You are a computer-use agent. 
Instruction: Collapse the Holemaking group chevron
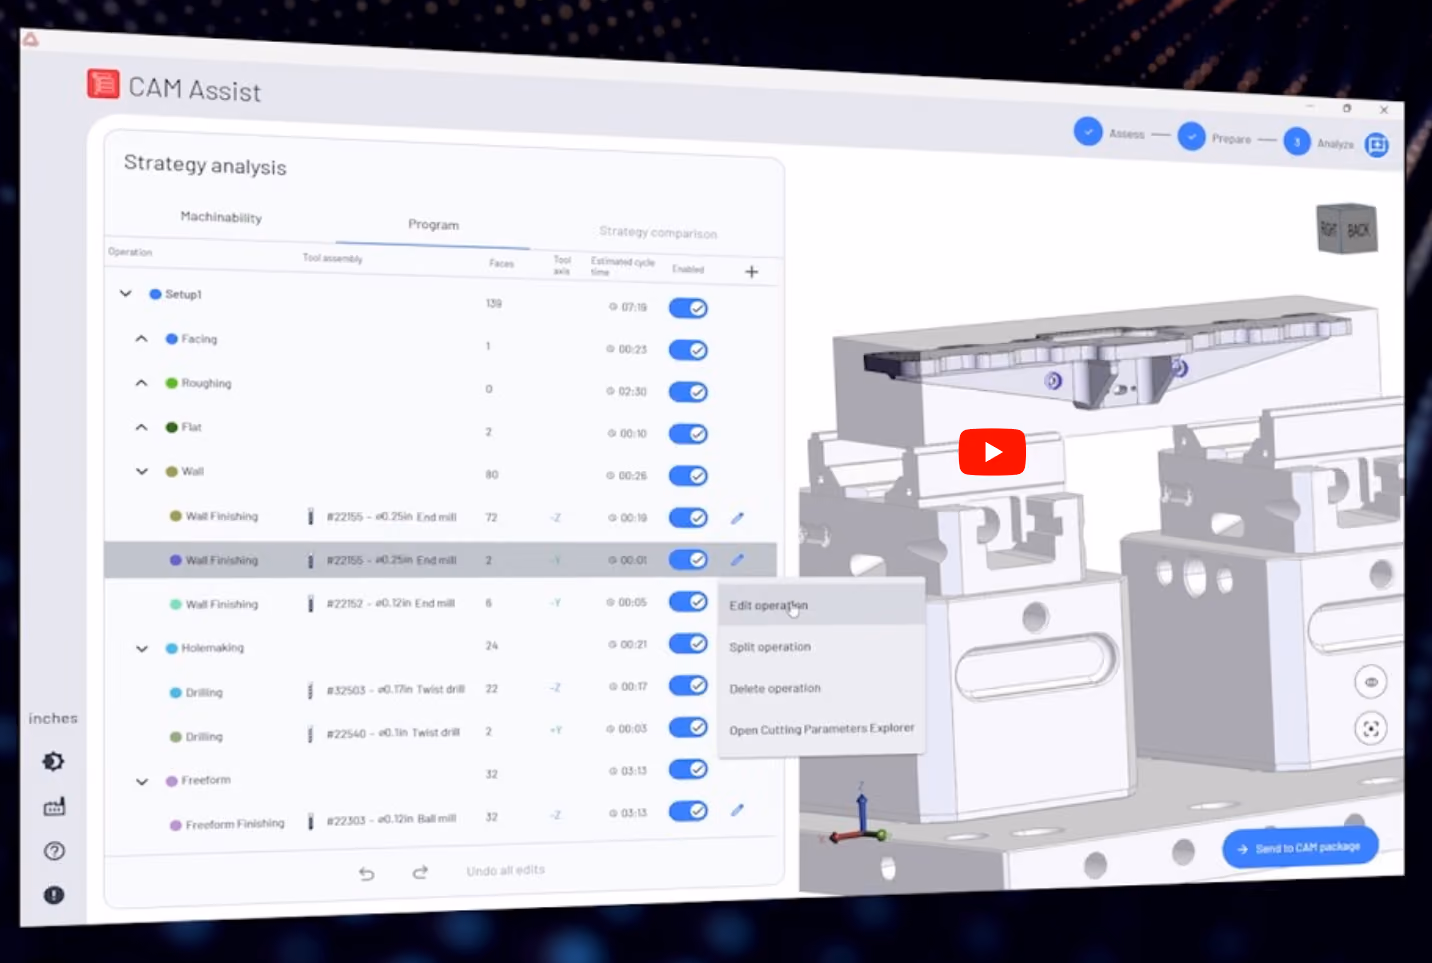coord(141,649)
